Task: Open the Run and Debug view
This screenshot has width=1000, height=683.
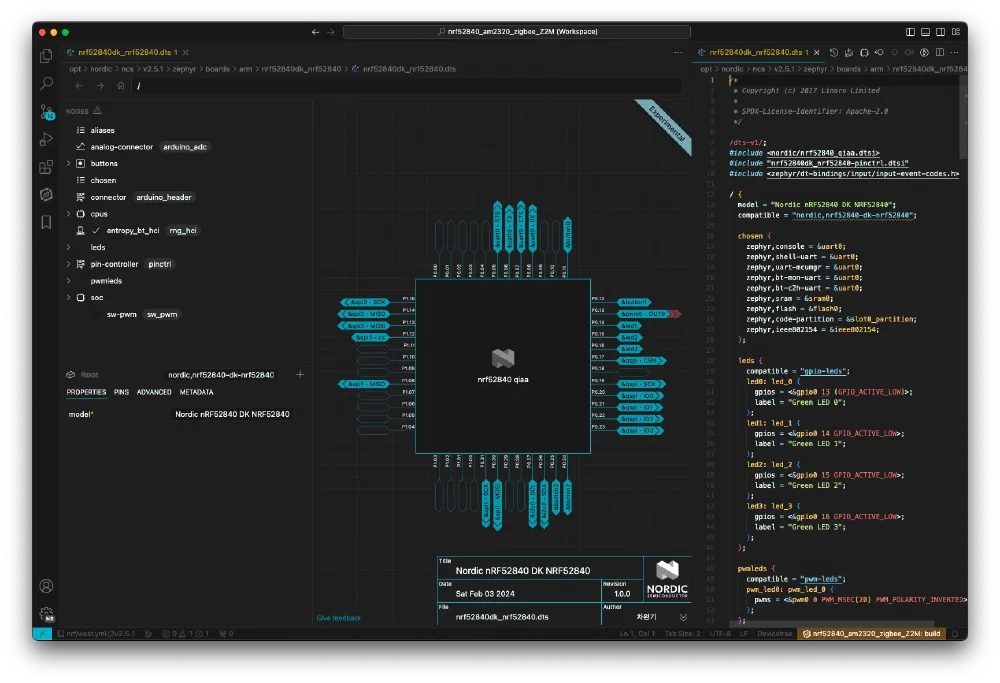Action: coord(46,140)
